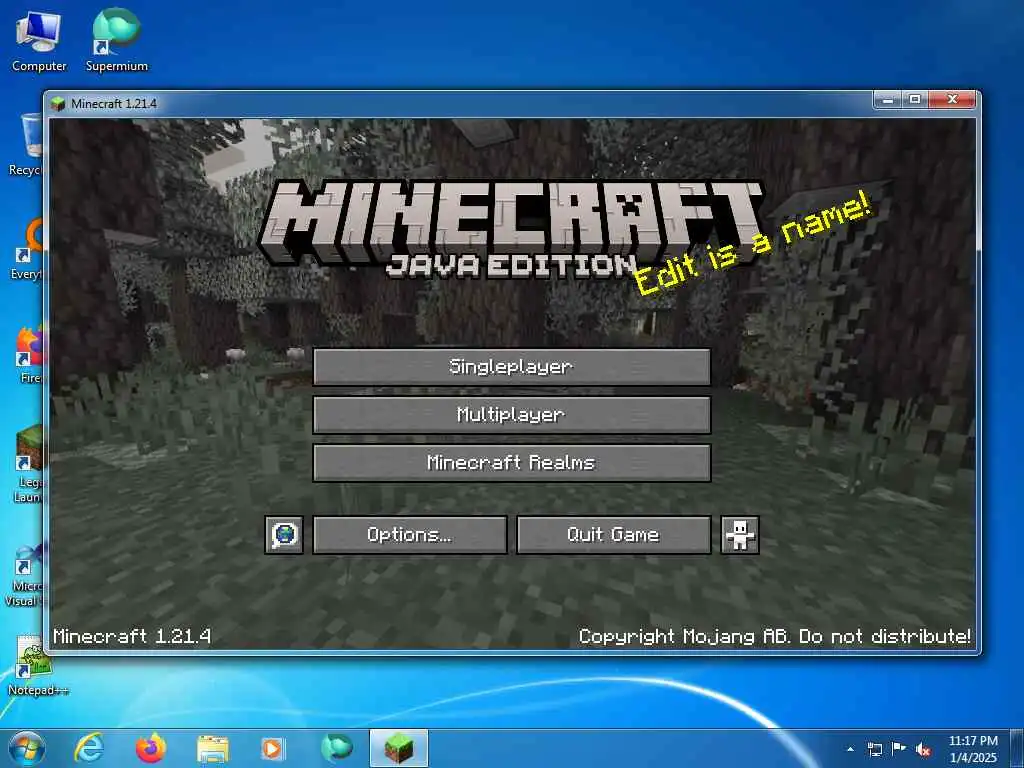The height and width of the screenshot is (768, 1024).
Task: Click the Minecraft window title bar icon
Action: (x=58, y=103)
